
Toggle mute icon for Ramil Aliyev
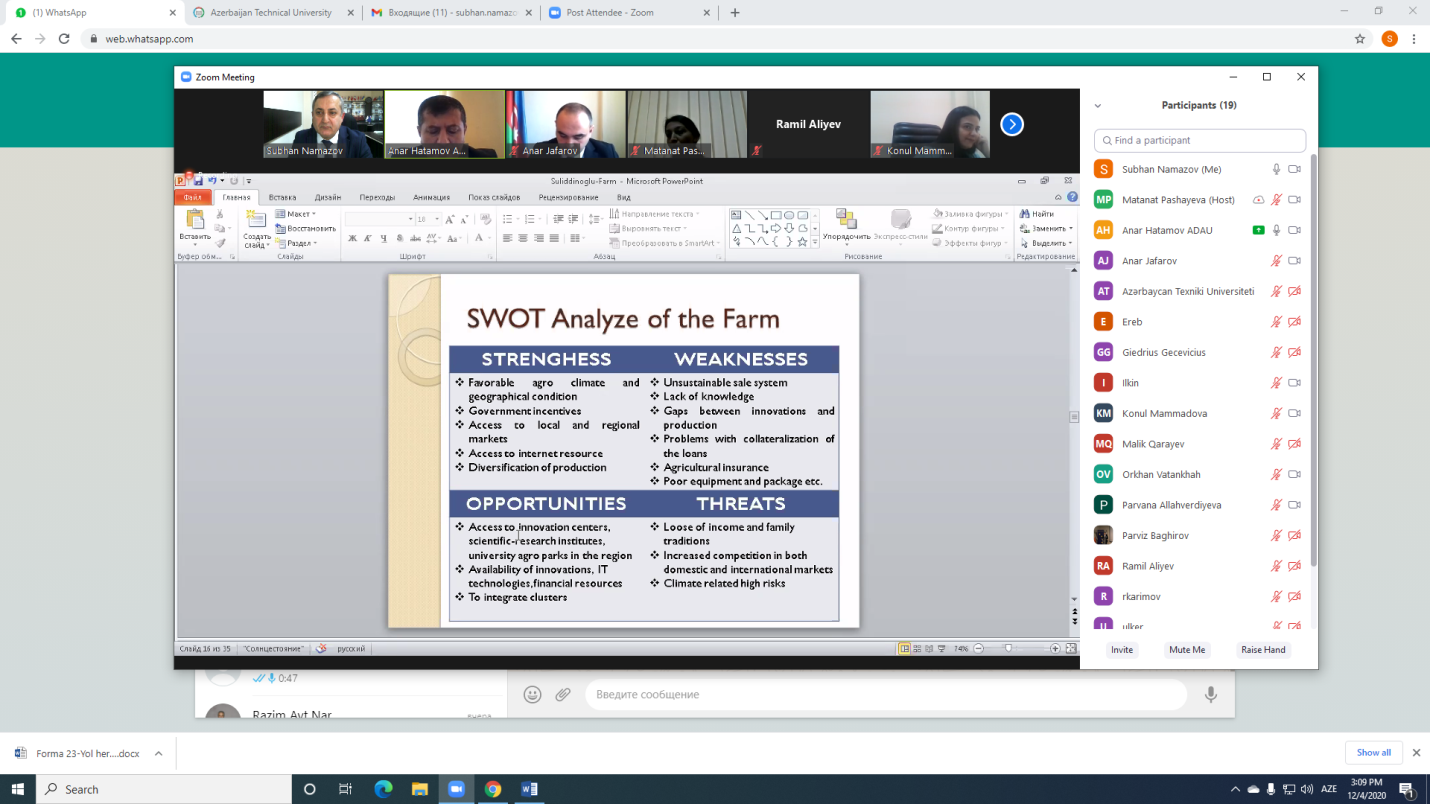(x=1276, y=566)
